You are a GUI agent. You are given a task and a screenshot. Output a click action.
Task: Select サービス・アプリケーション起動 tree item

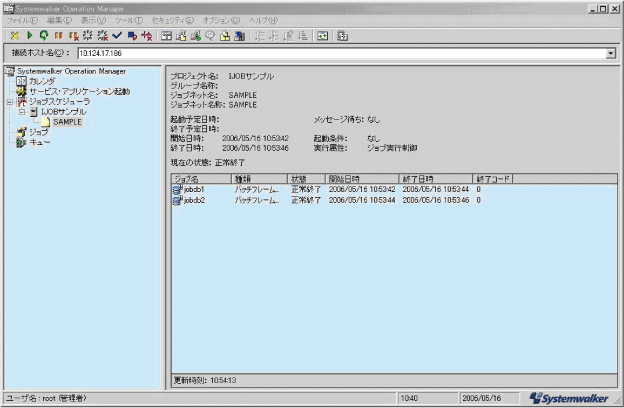tap(80, 92)
